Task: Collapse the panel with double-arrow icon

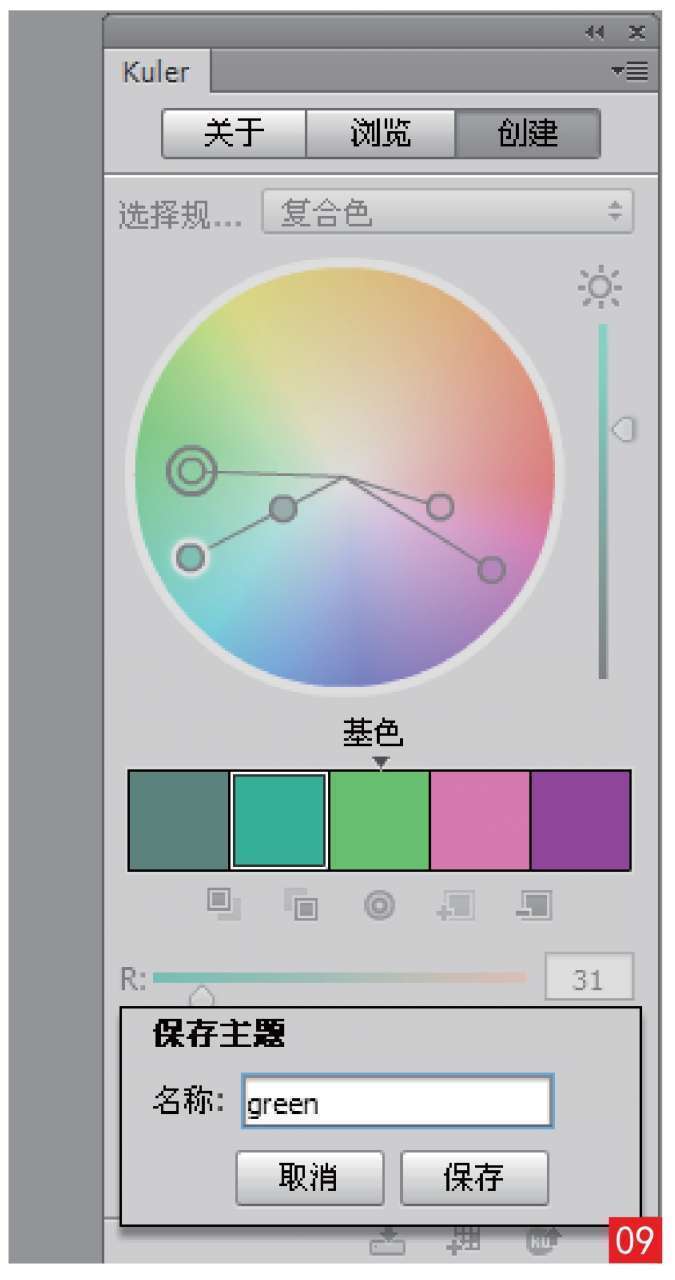Action: coord(595,33)
